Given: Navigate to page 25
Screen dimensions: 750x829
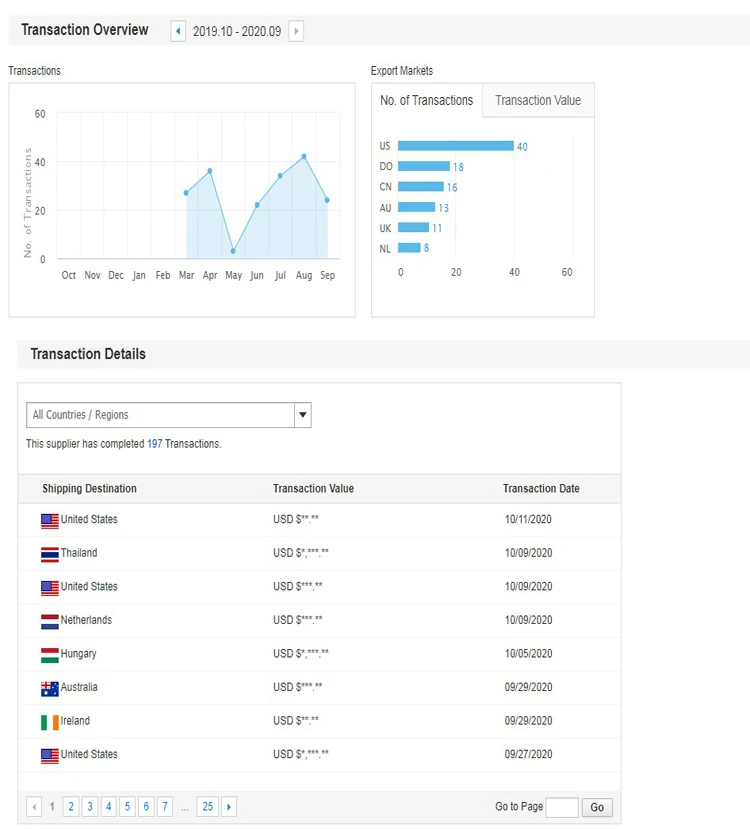Looking at the screenshot, I should pos(207,806).
